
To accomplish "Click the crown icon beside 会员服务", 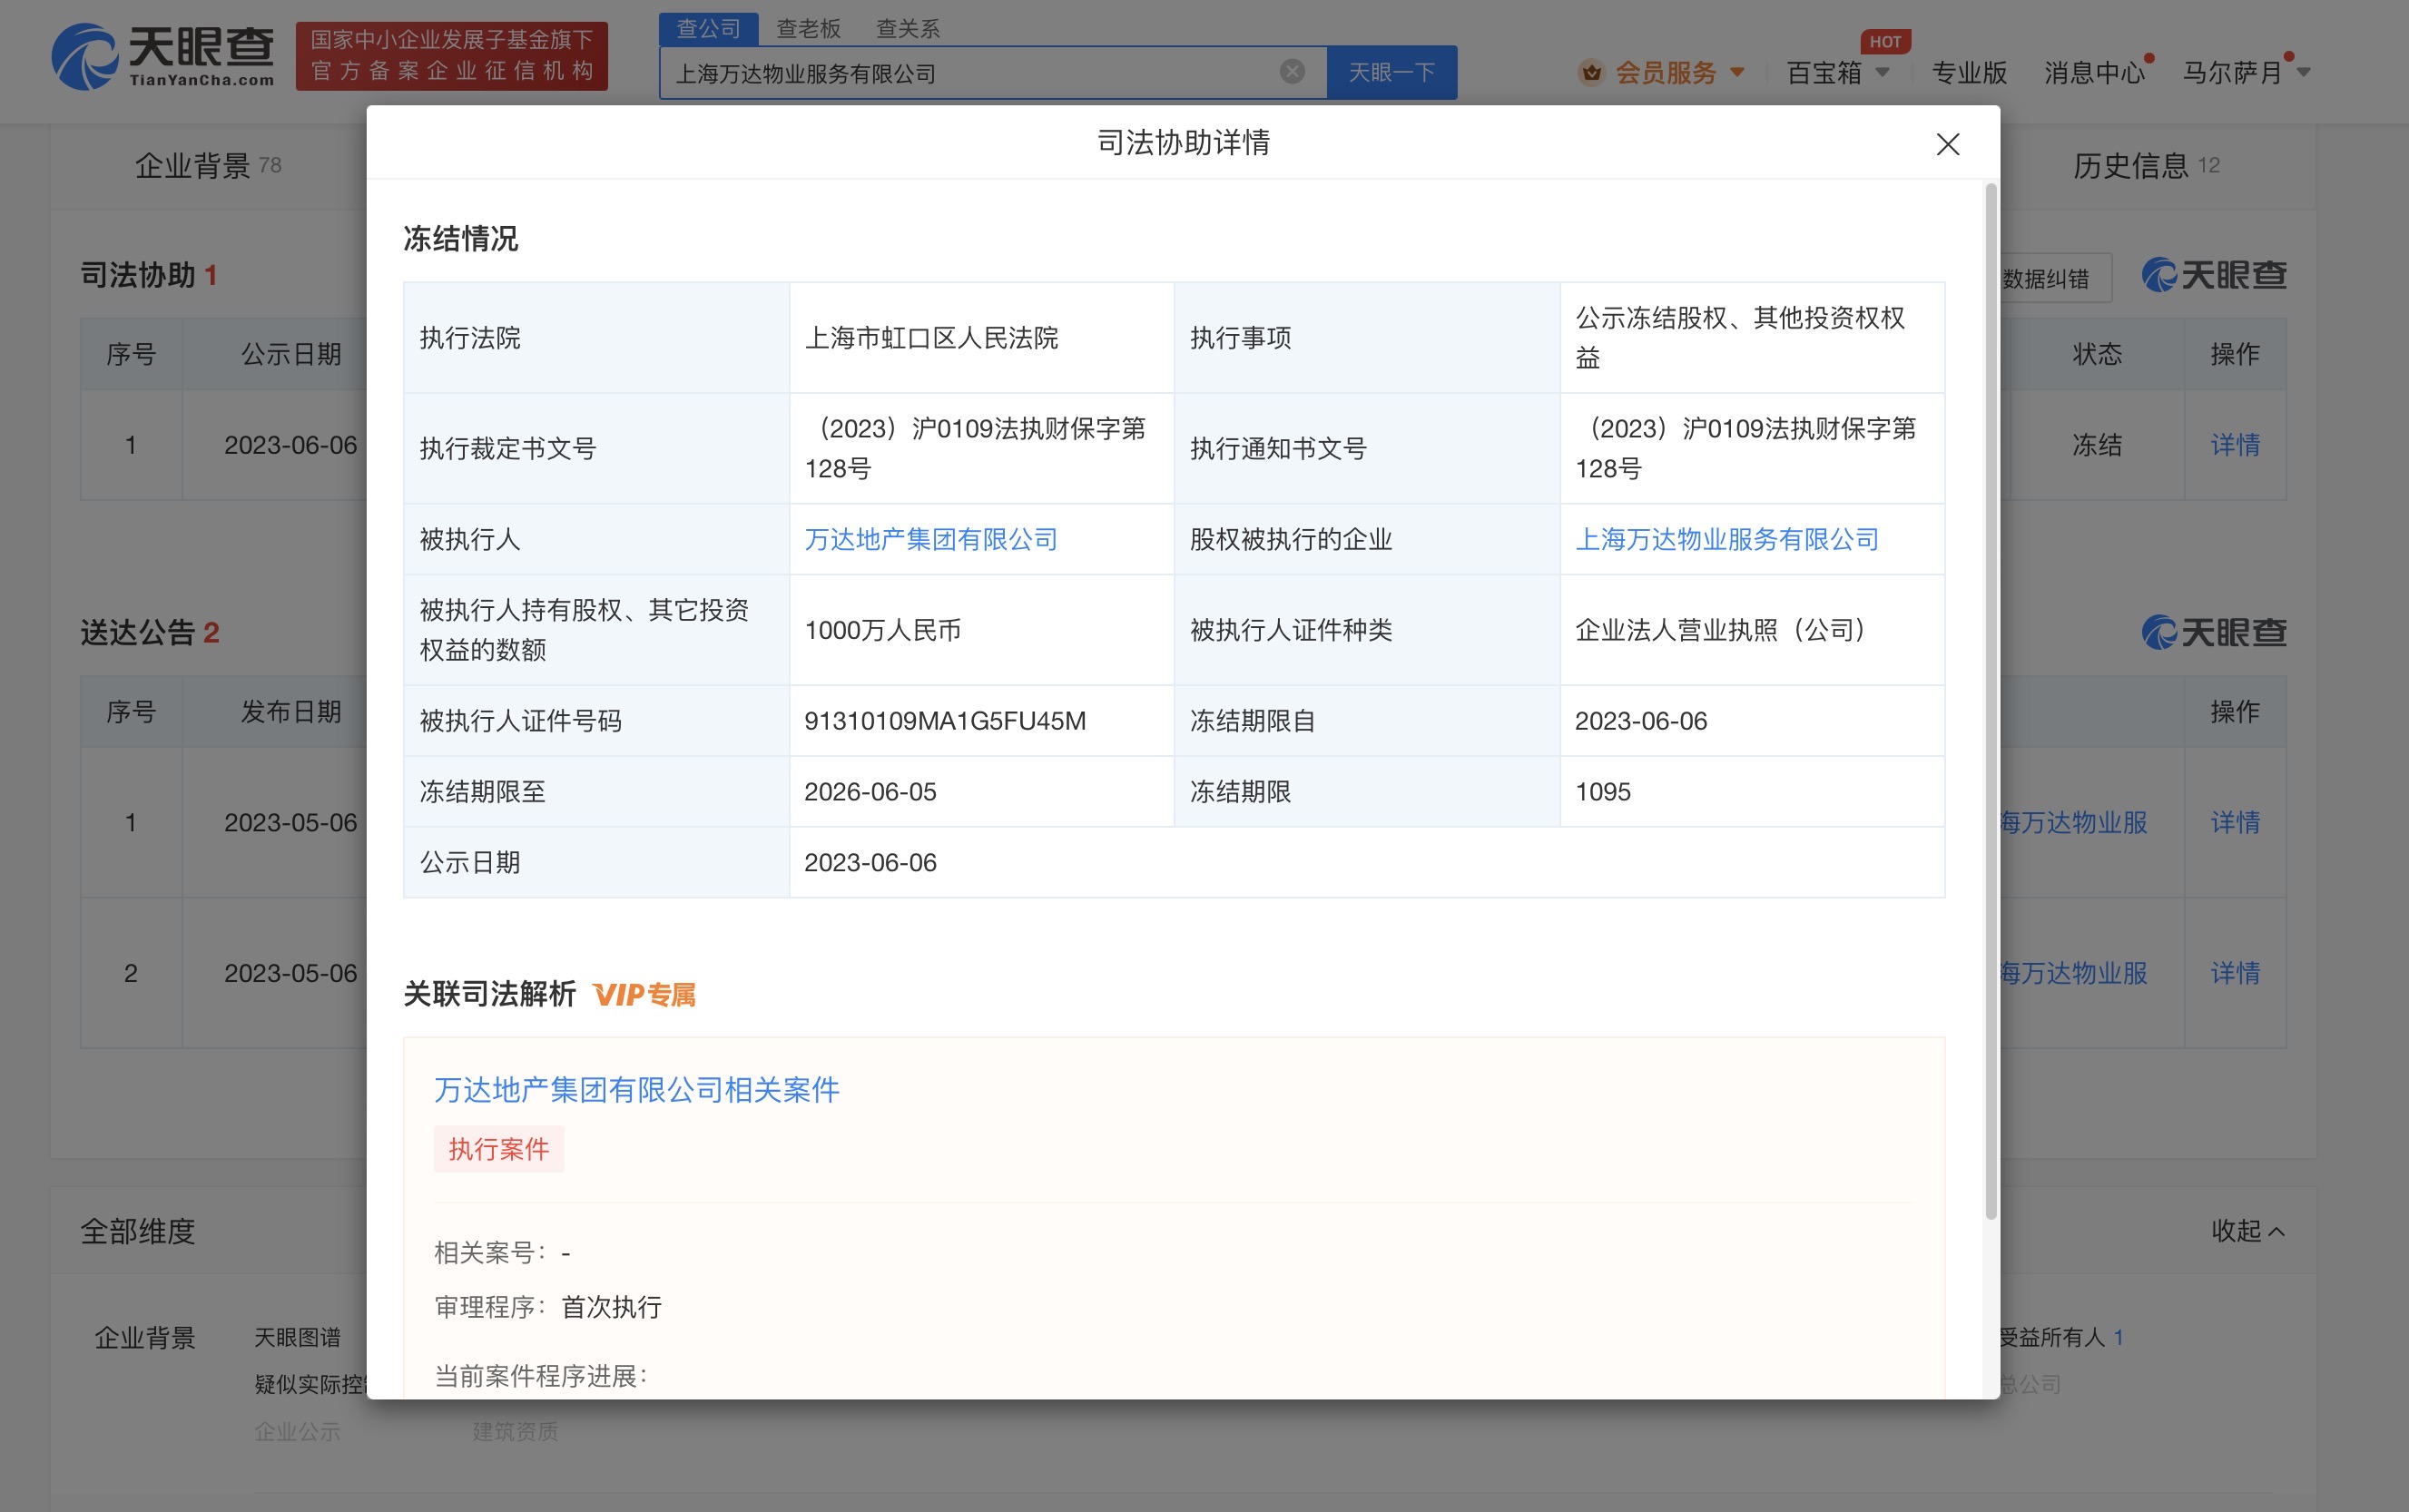I will pos(1590,73).
